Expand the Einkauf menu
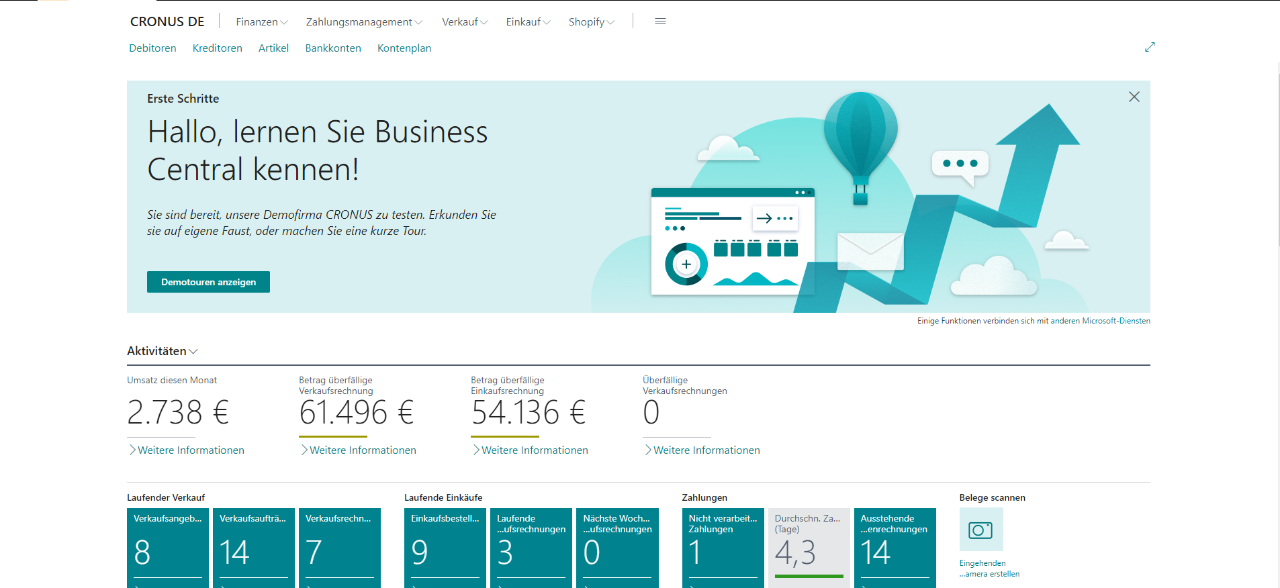 pyautogui.click(x=528, y=22)
